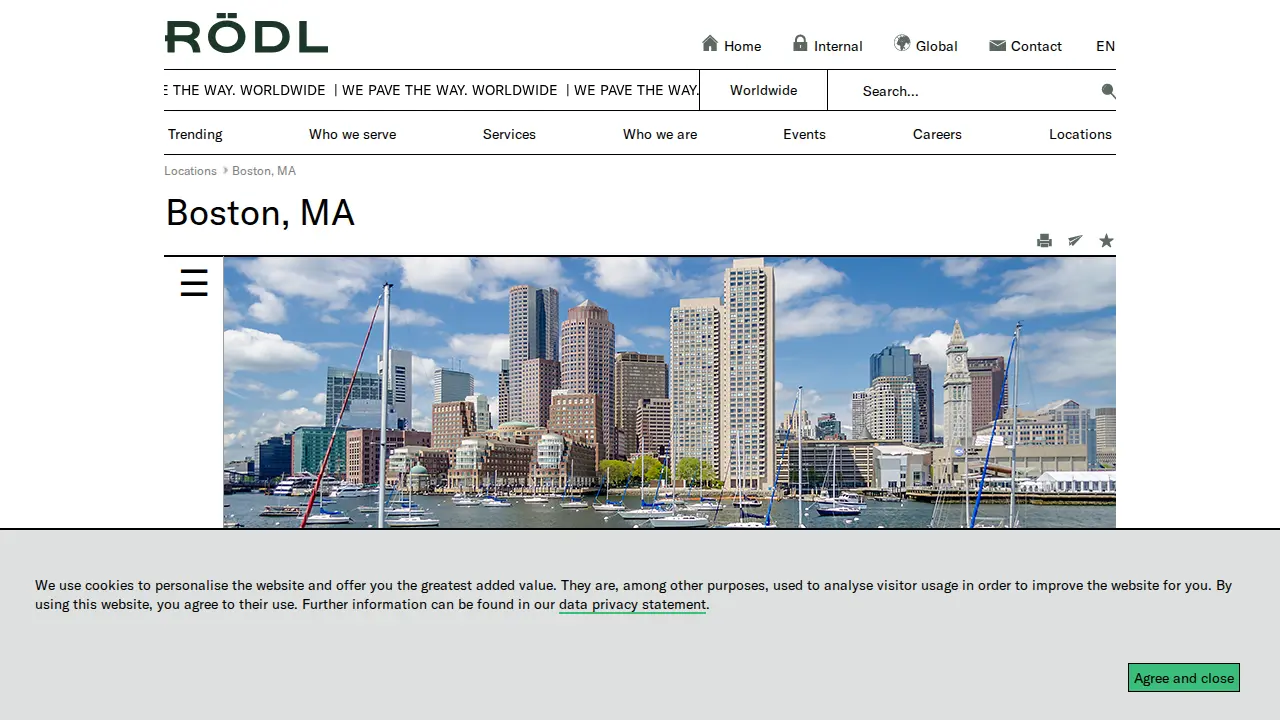1280x720 pixels.
Task: Click the Contact link text
Action: click(x=1036, y=46)
